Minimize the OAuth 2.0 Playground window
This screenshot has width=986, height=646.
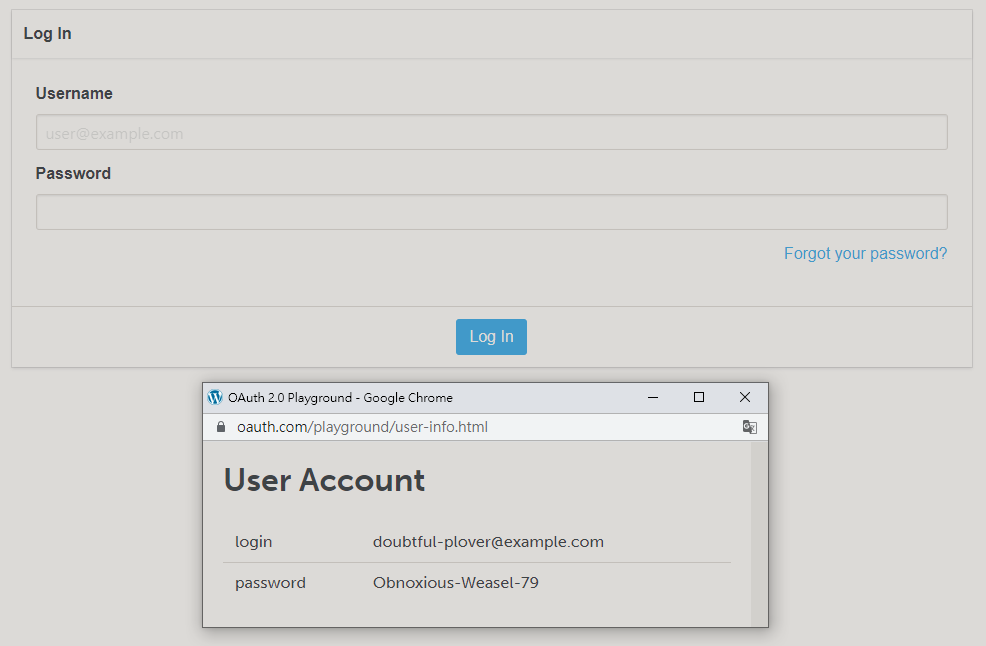(x=653, y=397)
